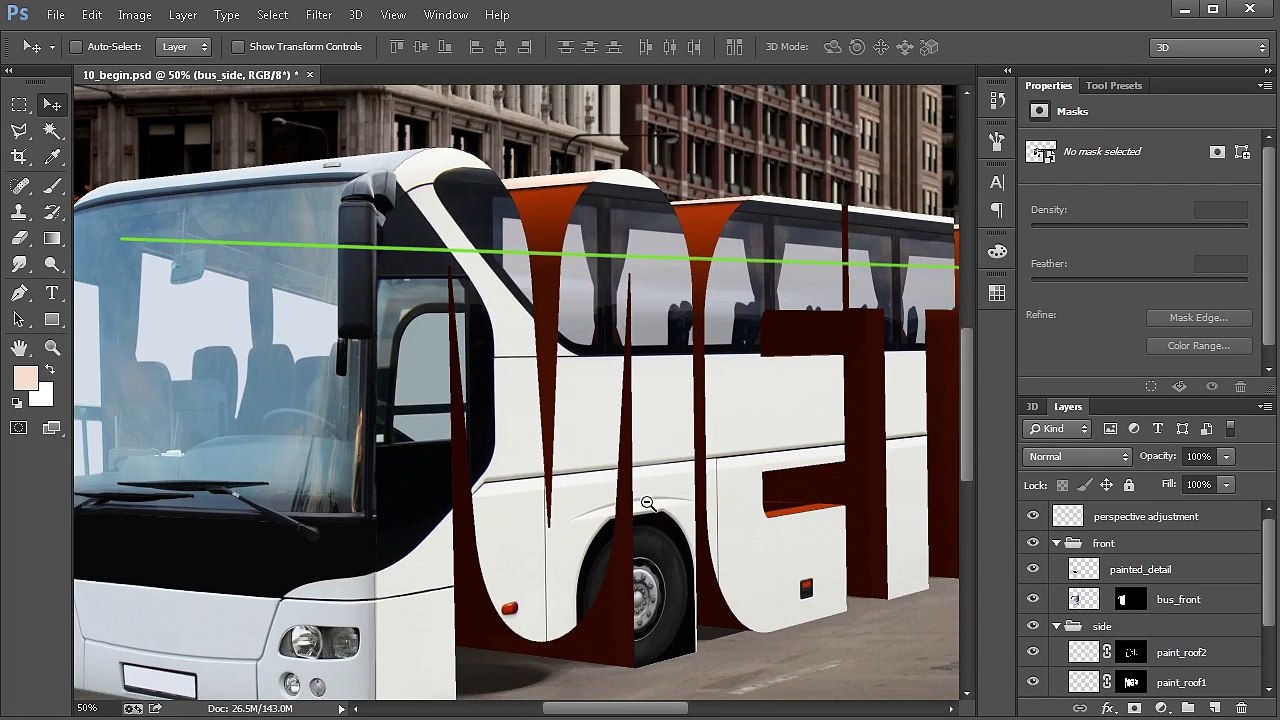Select the Healing Brush tool
The width and height of the screenshot is (1280, 720).
(19, 186)
